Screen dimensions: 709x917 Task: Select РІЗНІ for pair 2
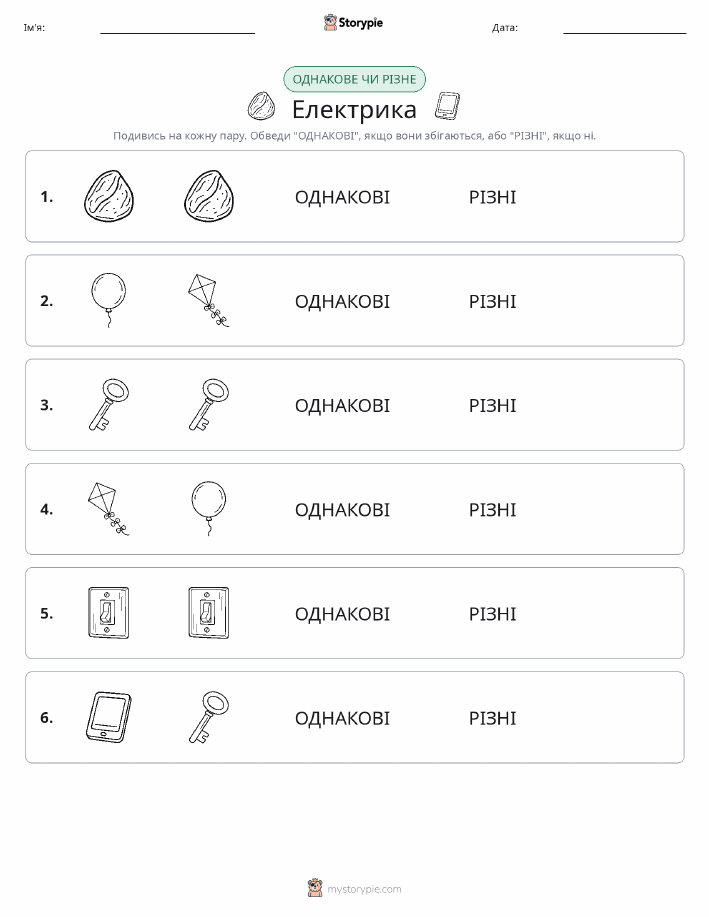(493, 301)
